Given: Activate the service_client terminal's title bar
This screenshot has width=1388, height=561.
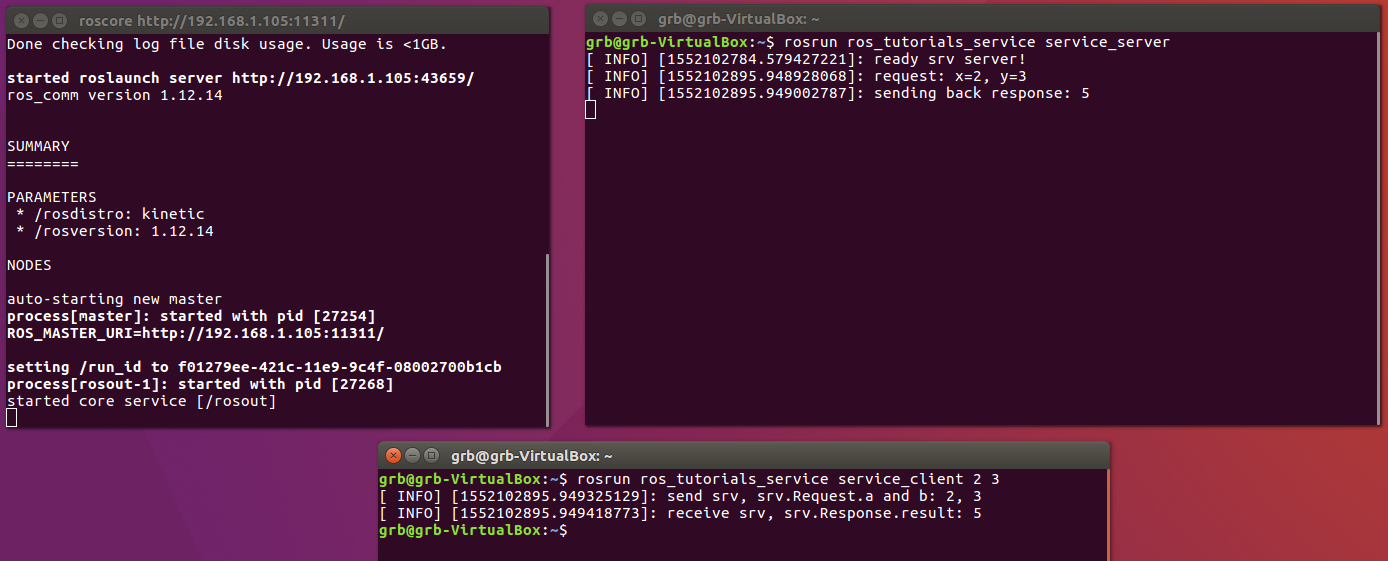Looking at the screenshot, I should tap(800, 455).
